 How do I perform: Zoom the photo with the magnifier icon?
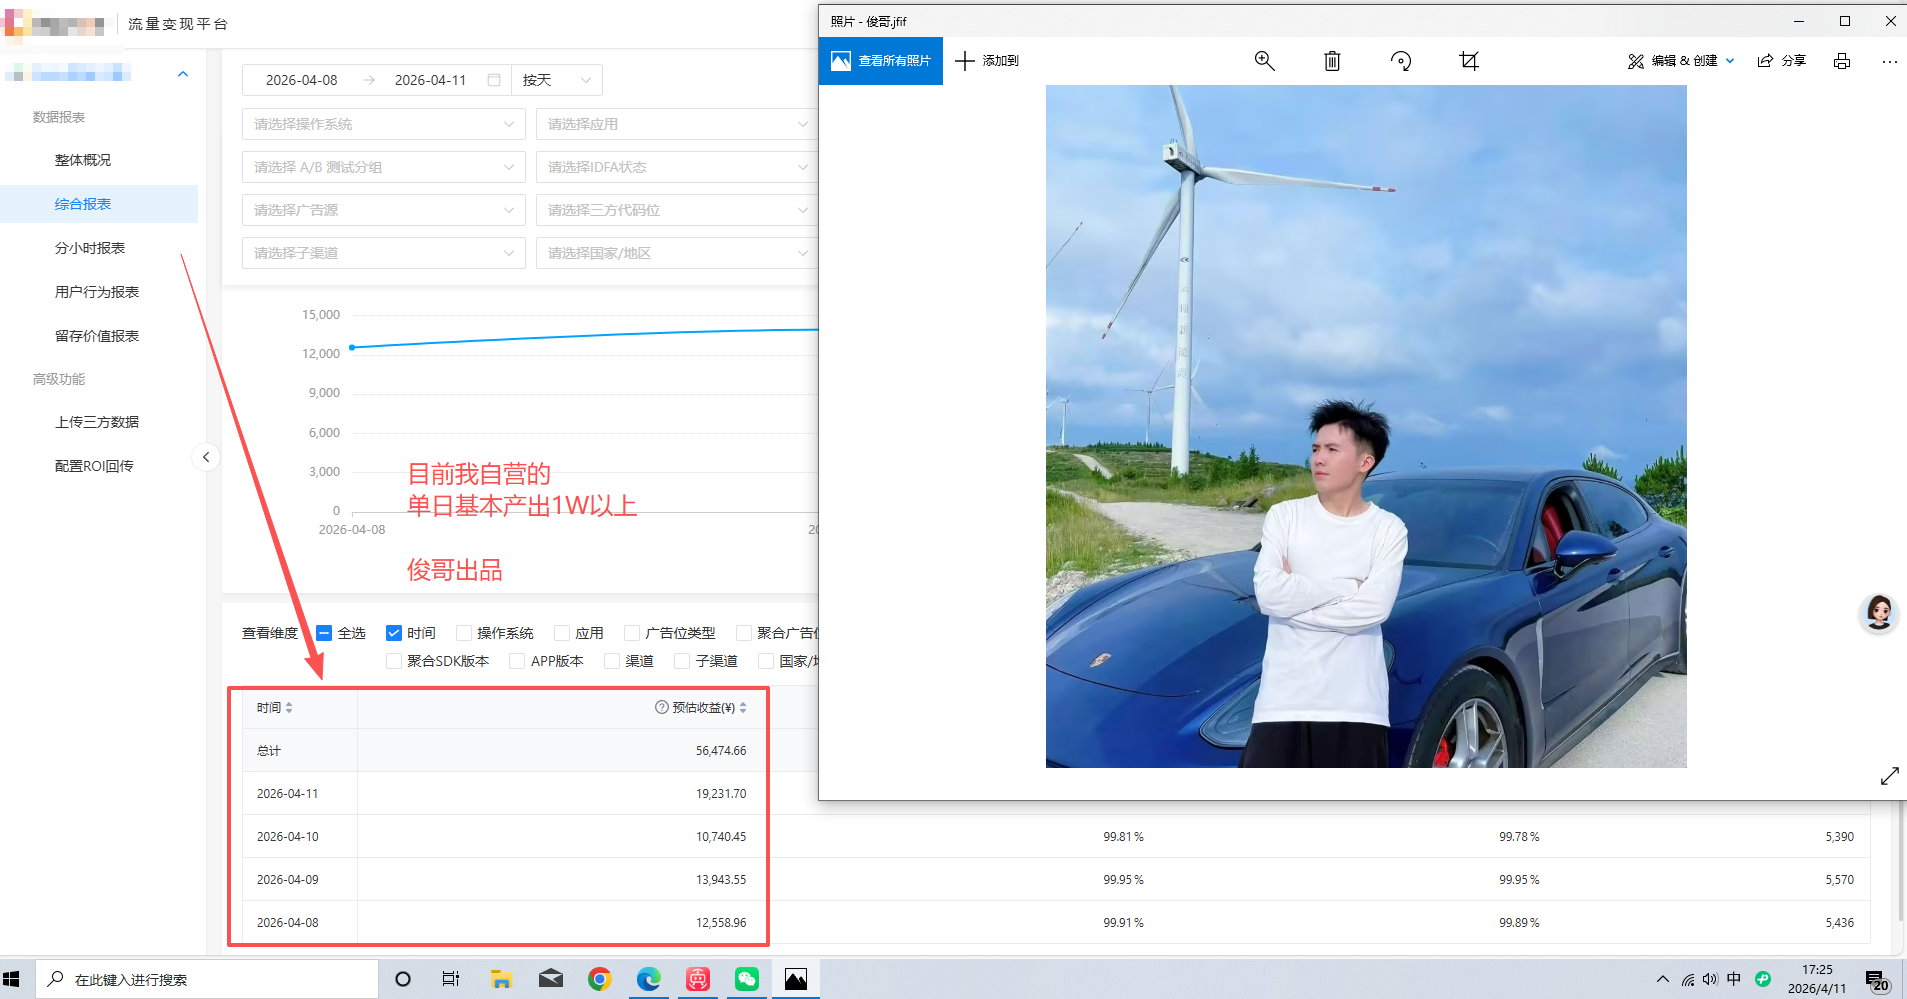1263,61
